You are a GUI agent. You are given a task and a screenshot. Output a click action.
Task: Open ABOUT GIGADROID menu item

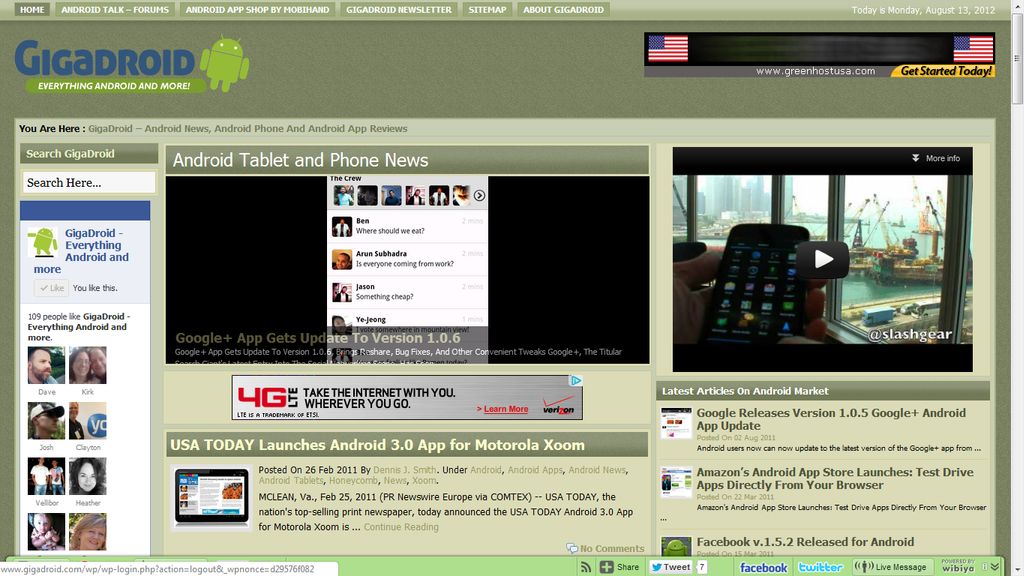(x=563, y=9)
